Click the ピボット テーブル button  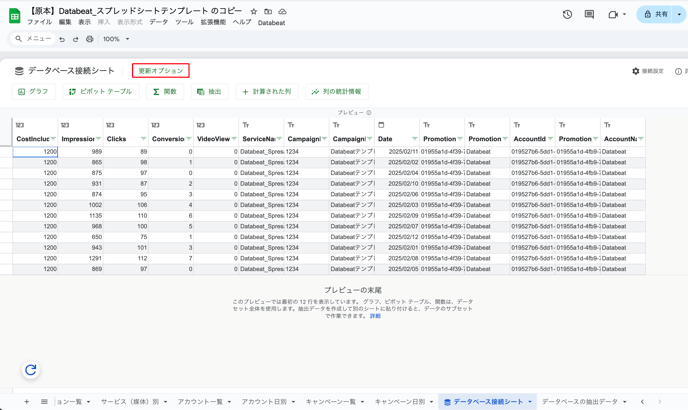pyautogui.click(x=101, y=92)
